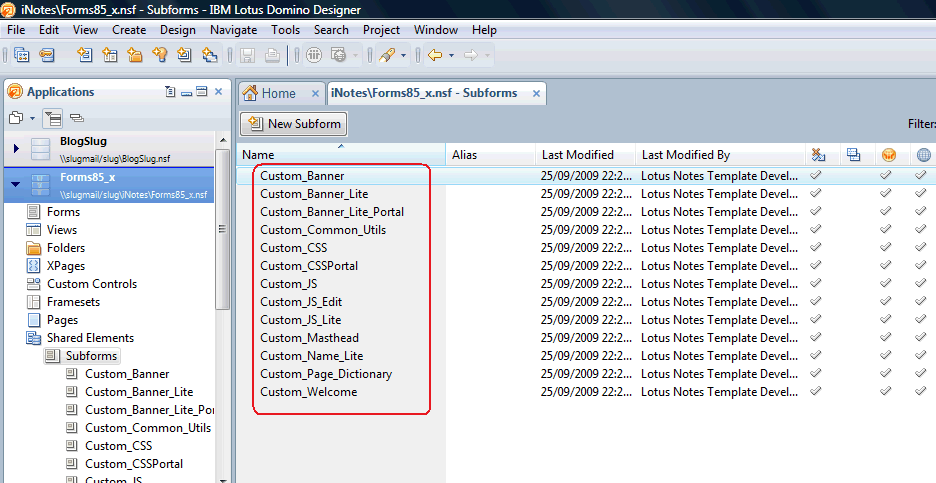936x483 pixels.
Task: Open the forward history dropdown arrow
Action: 487,56
